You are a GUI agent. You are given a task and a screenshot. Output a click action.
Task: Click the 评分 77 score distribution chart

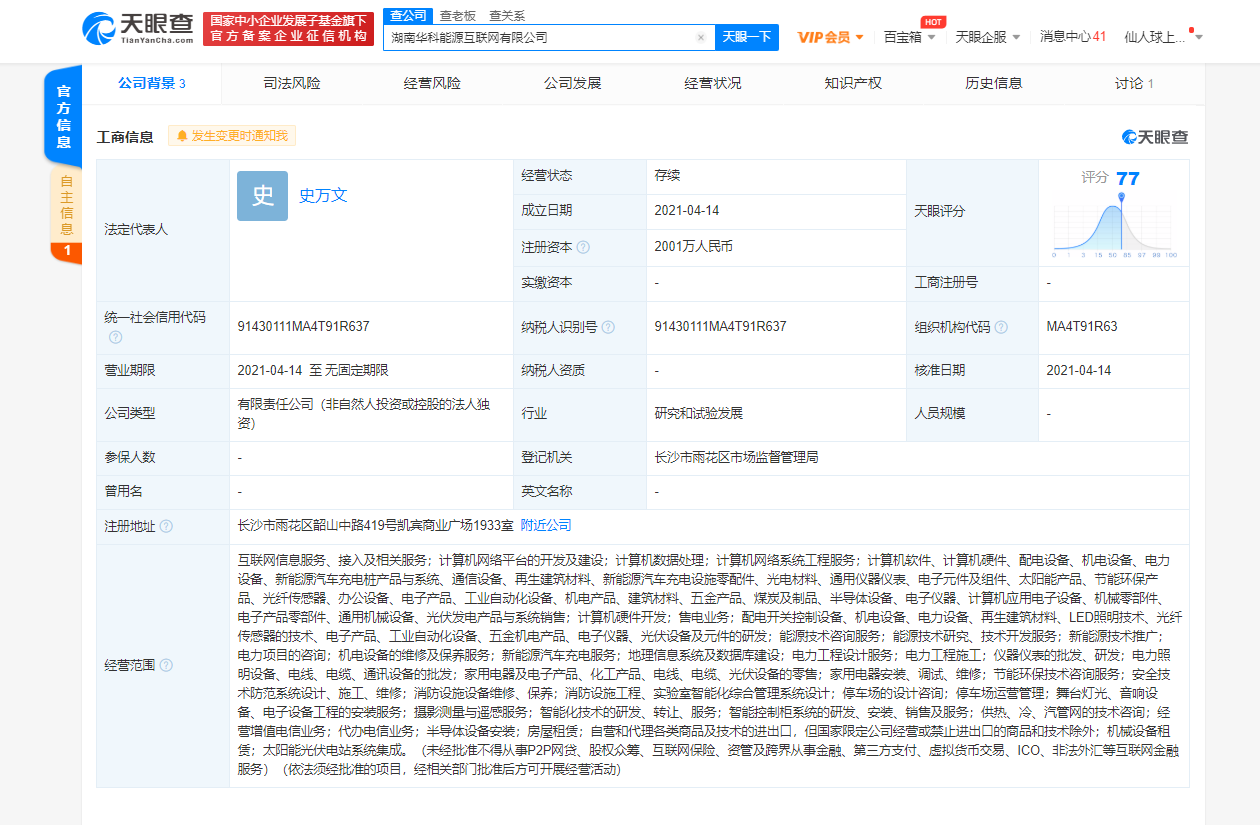click(x=1114, y=214)
